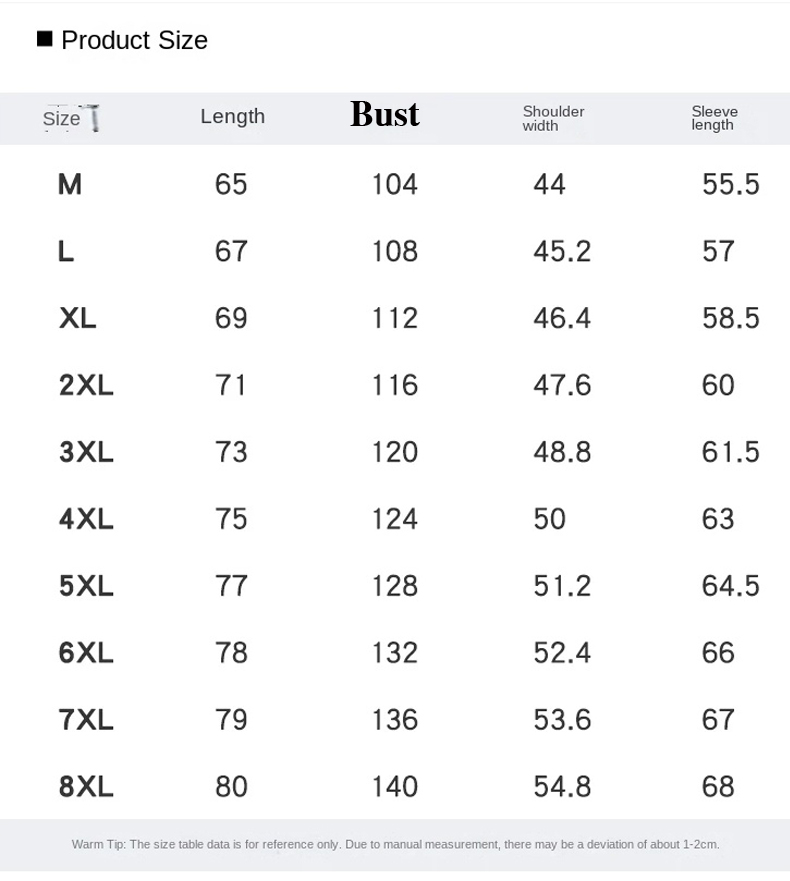The width and height of the screenshot is (790, 881).
Task: Click the 8XL size row label
Action: tap(86, 787)
